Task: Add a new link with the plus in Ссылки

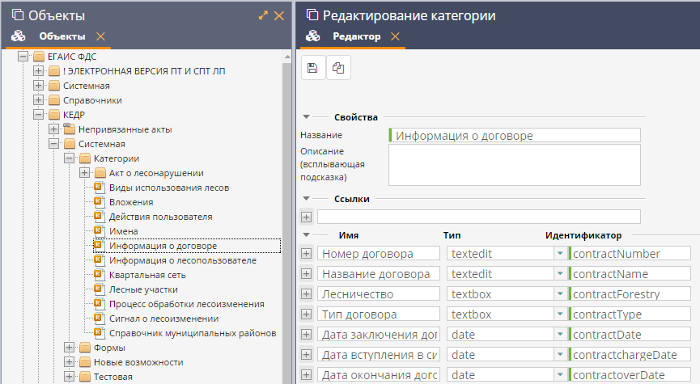Action: click(306, 217)
